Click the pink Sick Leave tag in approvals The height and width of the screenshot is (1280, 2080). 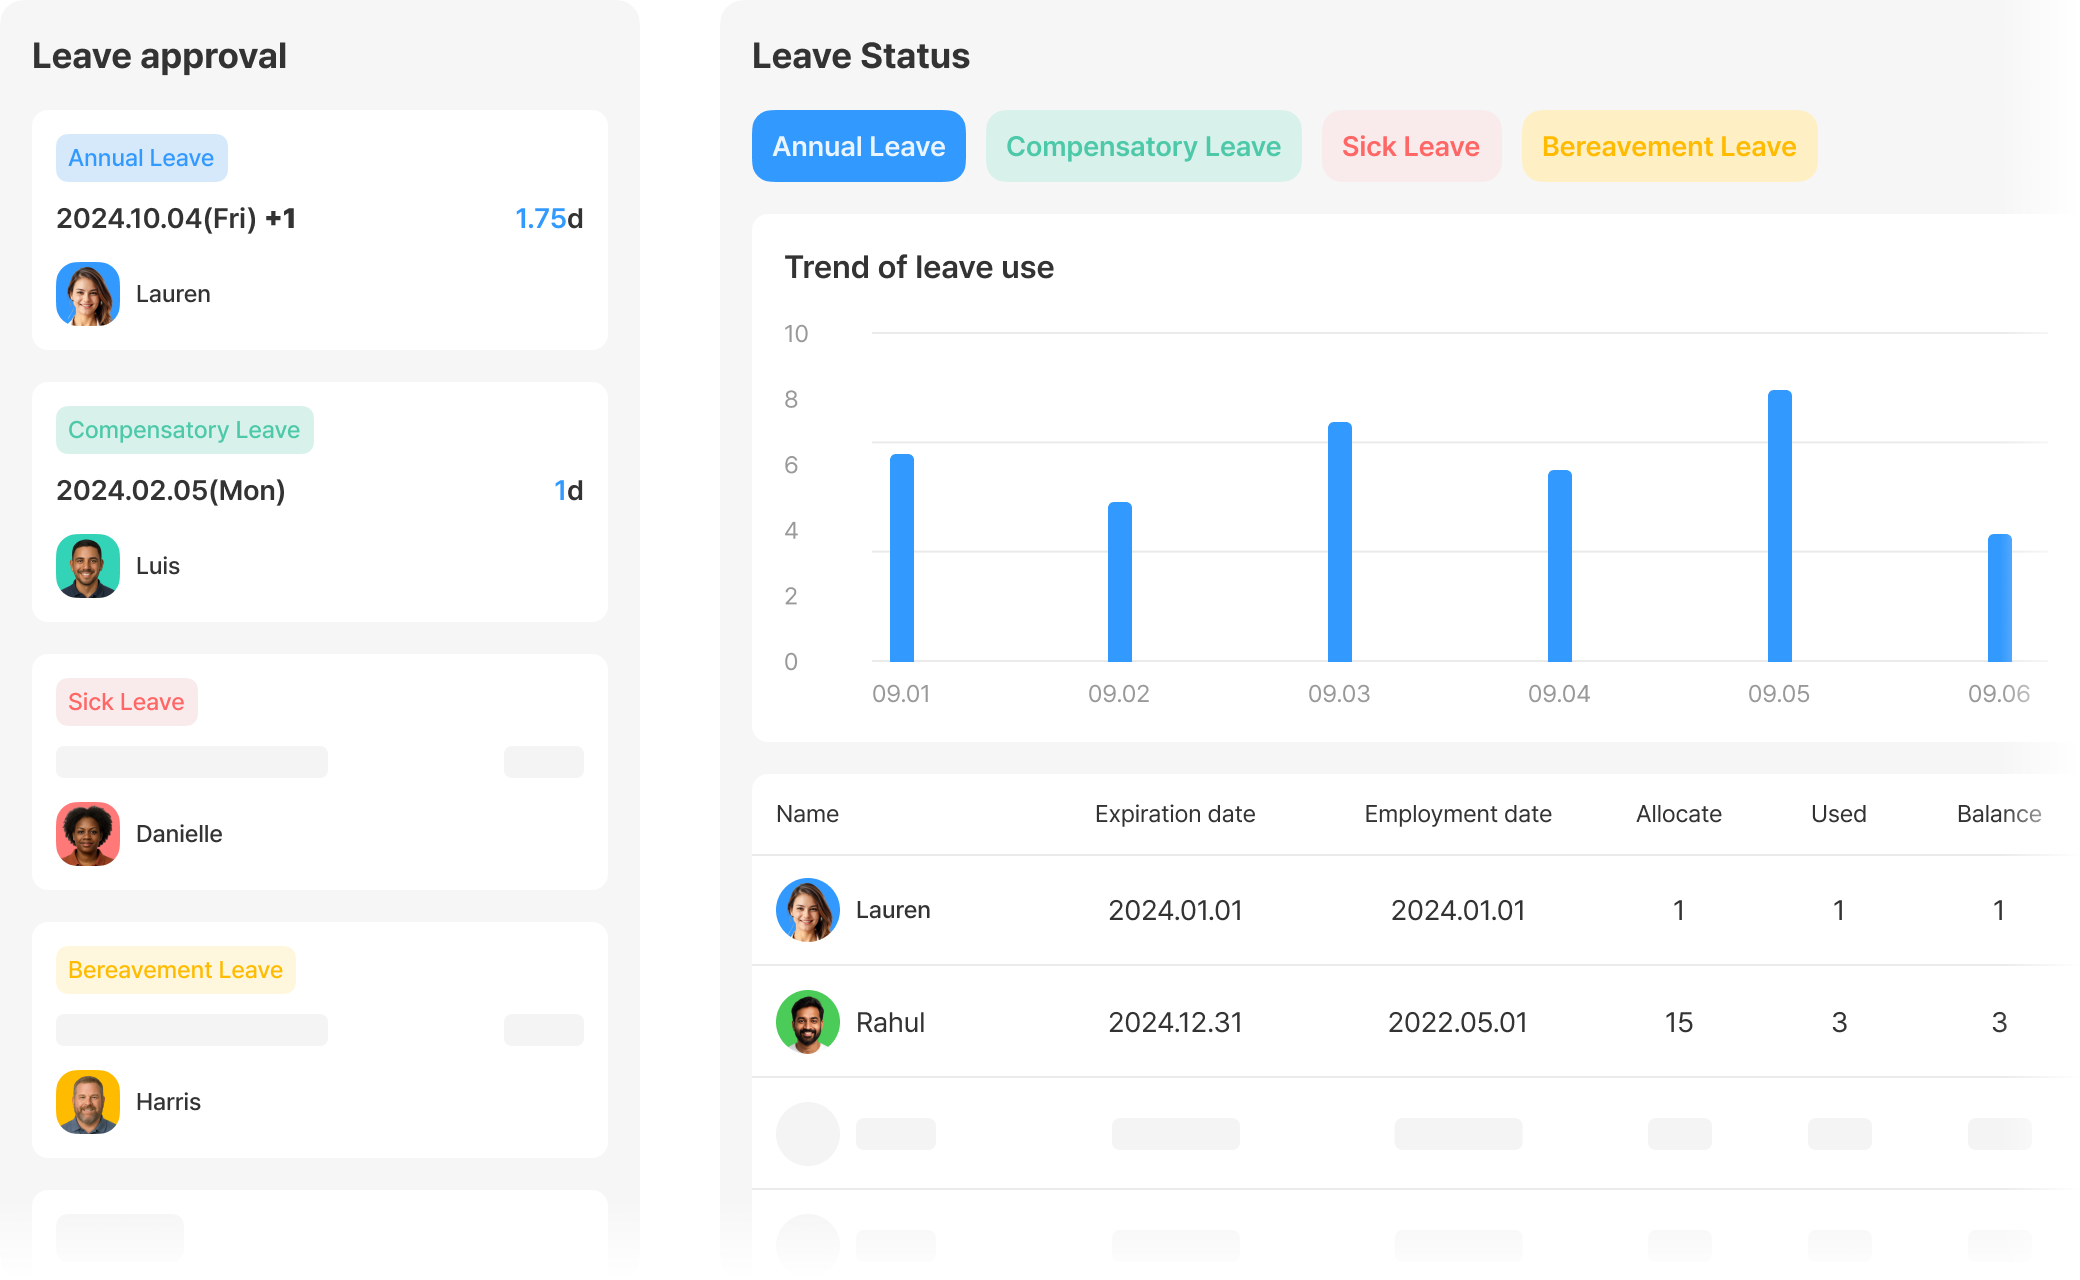click(126, 702)
